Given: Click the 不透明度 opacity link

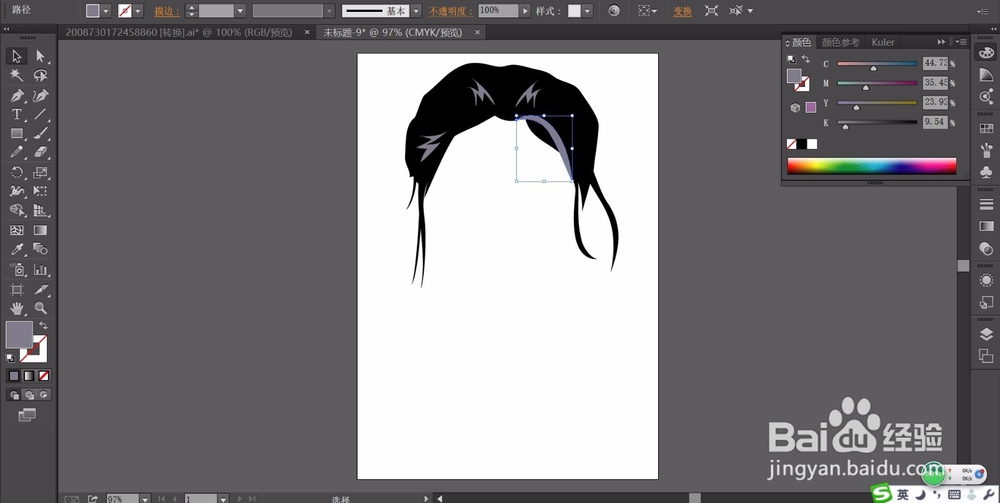Looking at the screenshot, I should 451,11.
